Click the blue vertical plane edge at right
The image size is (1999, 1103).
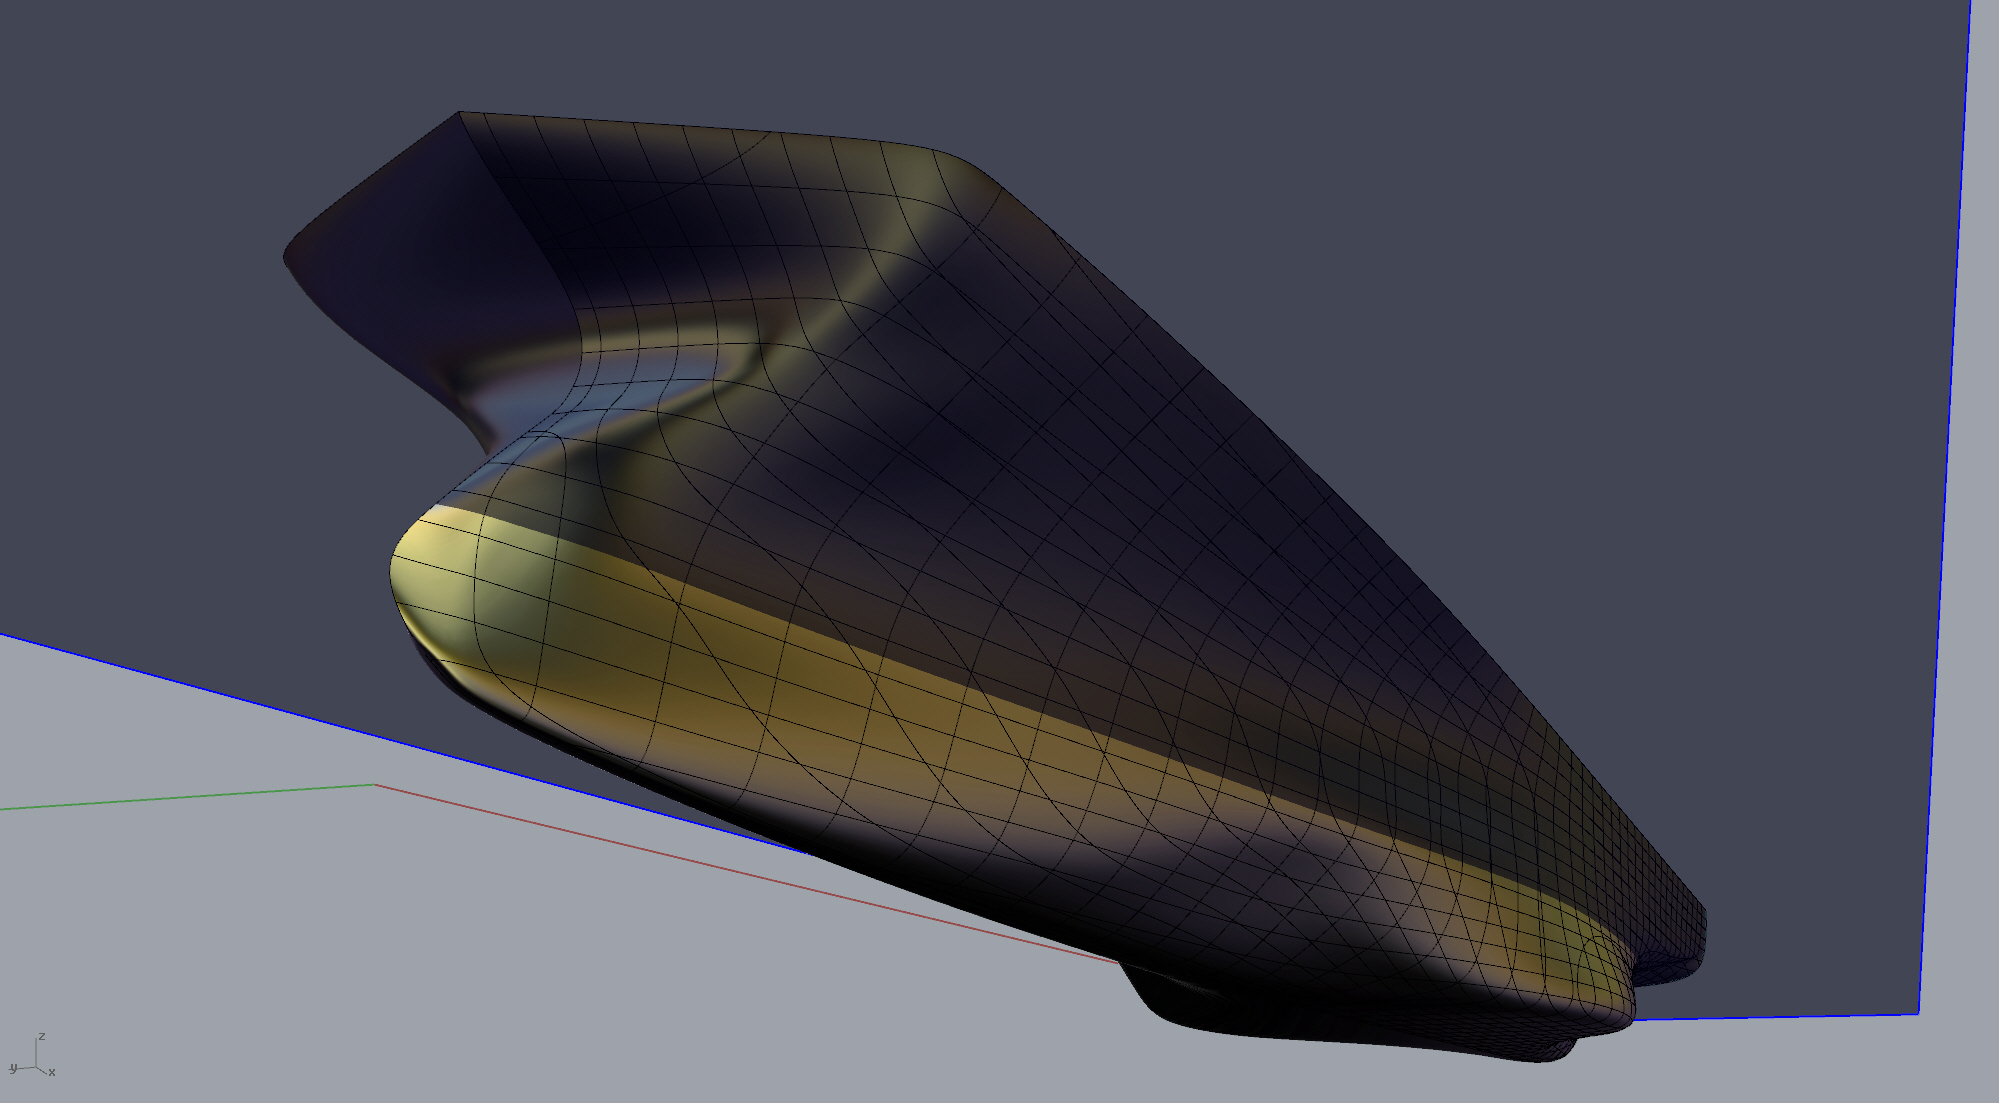coord(1945,500)
